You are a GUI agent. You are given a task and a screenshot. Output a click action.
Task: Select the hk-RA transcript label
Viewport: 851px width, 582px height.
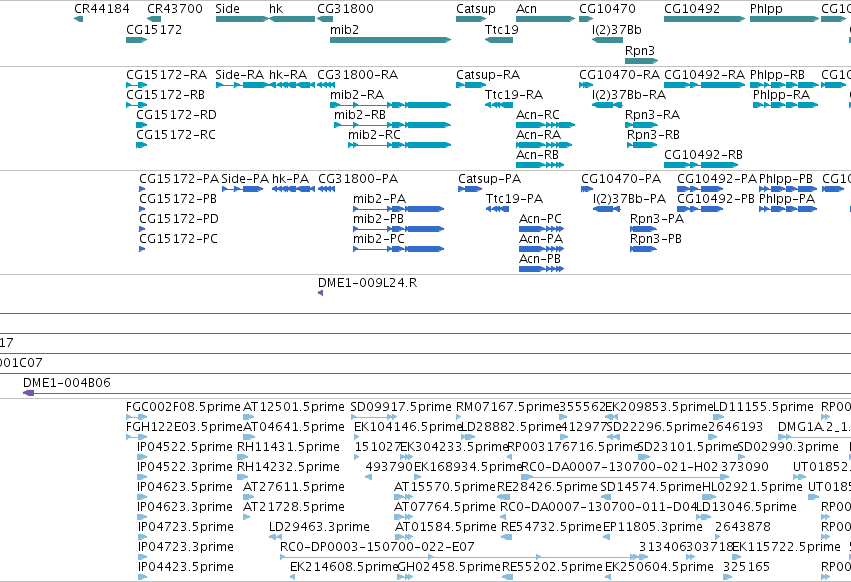[288, 74]
